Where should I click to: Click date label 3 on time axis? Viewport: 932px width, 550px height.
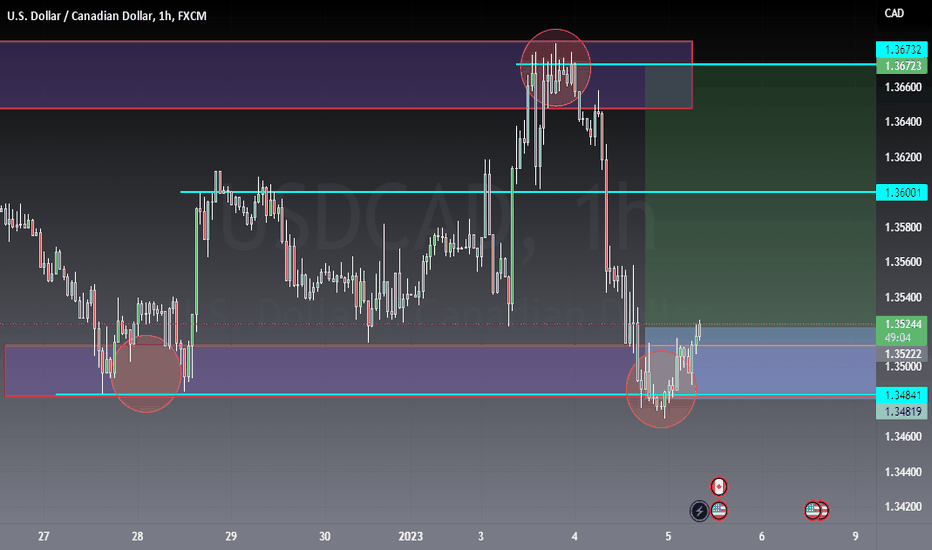(481, 536)
